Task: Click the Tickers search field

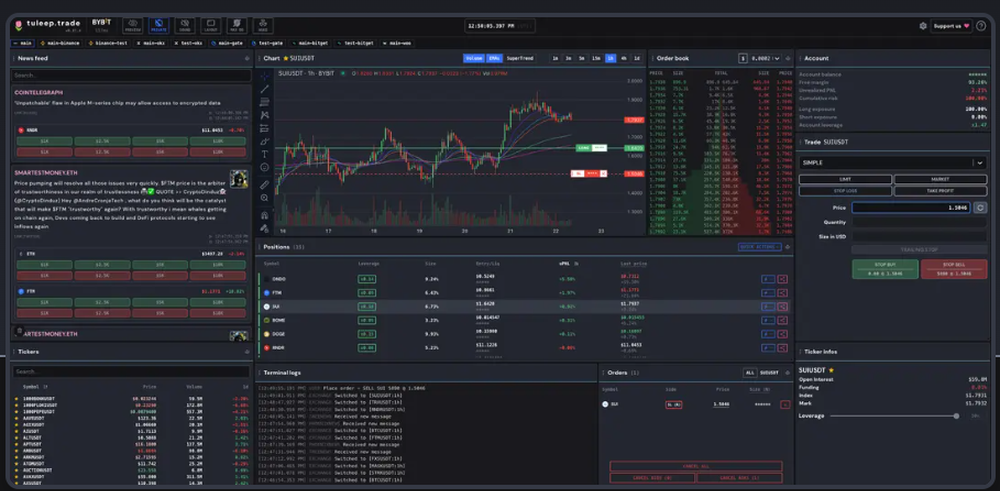Action: pos(131,371)
